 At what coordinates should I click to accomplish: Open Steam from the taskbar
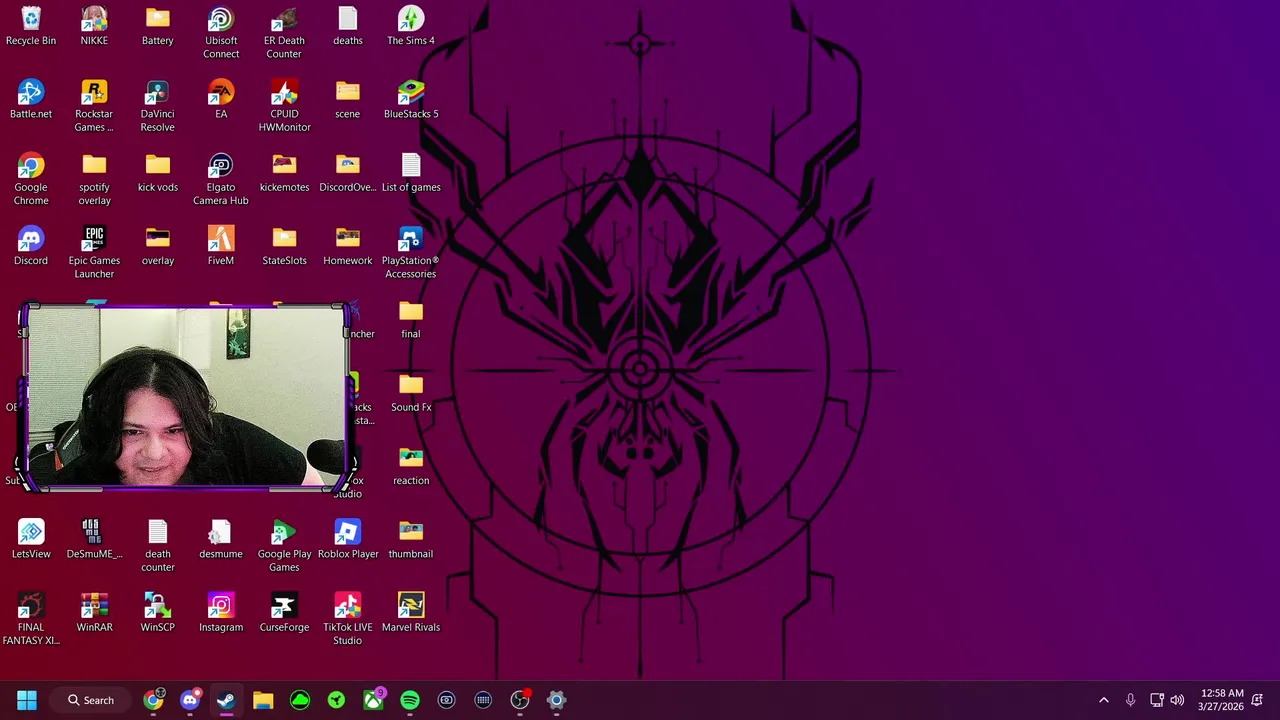point(226,700)
